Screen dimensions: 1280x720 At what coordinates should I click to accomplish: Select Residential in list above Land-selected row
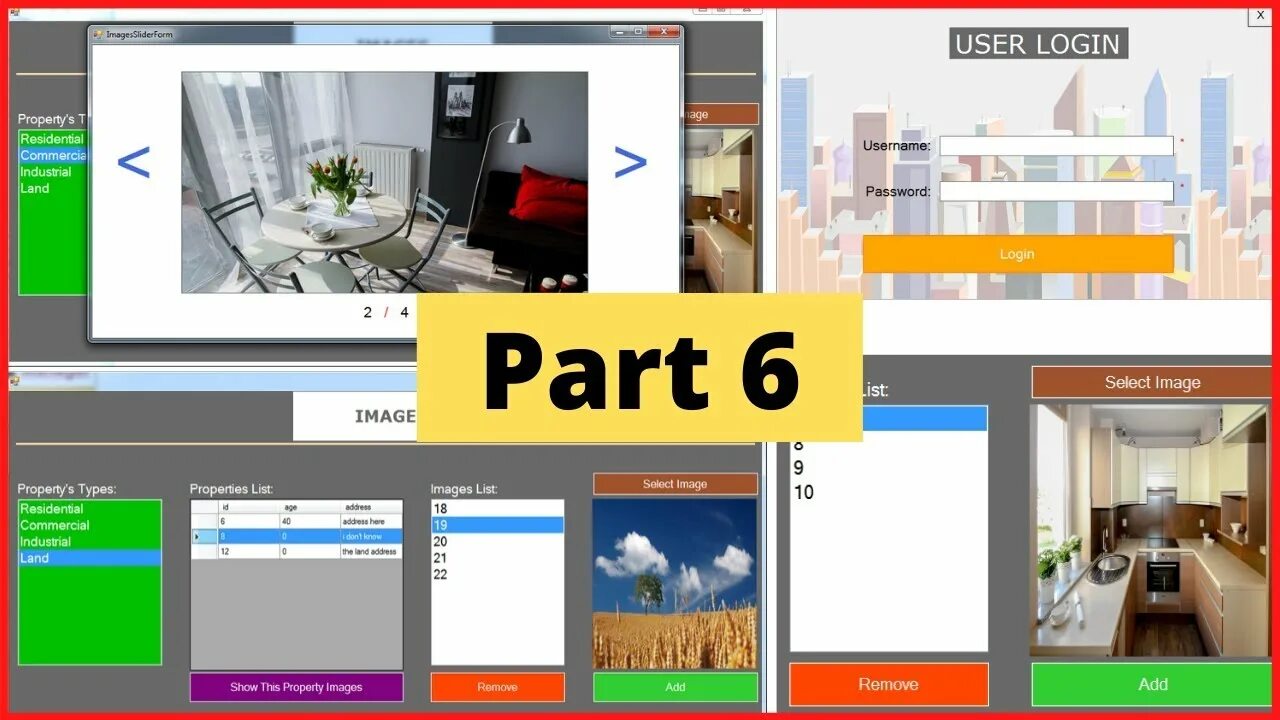pyautogui.click(x=89, y=509)
